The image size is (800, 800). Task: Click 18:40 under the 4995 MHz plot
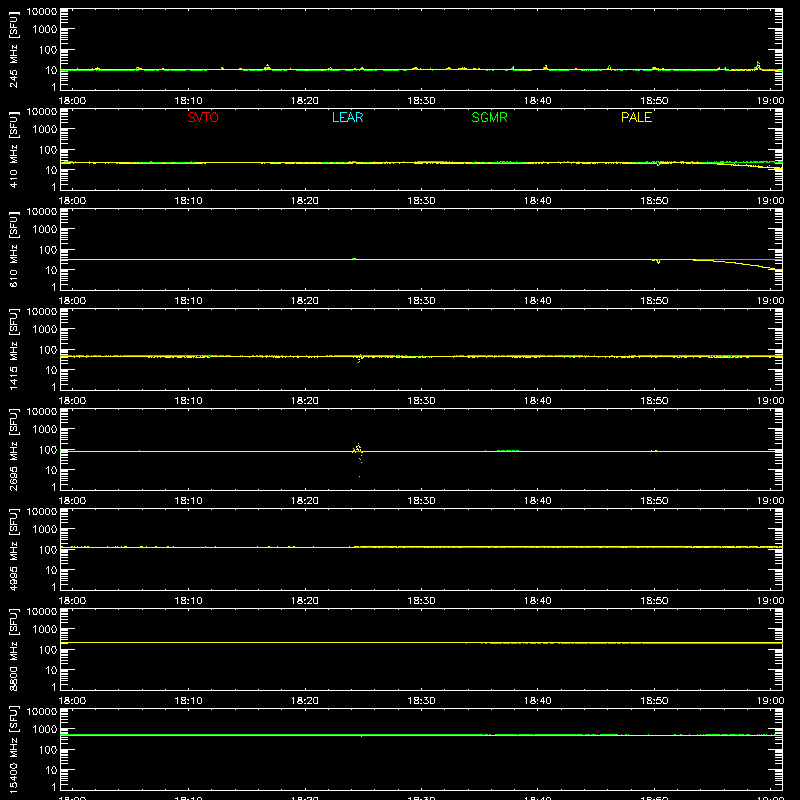(538, 601)
